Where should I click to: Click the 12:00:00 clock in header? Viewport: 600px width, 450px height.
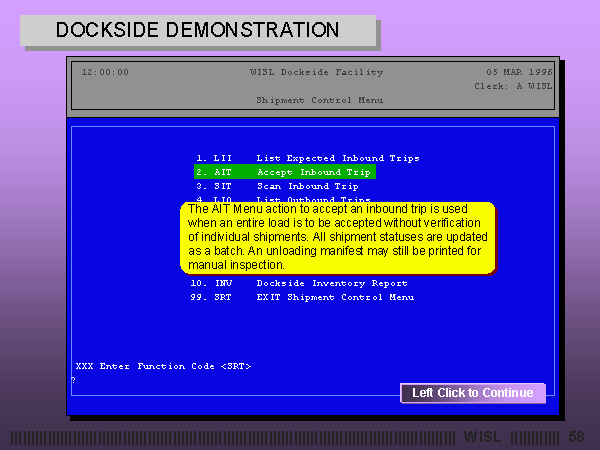(105, 72)
